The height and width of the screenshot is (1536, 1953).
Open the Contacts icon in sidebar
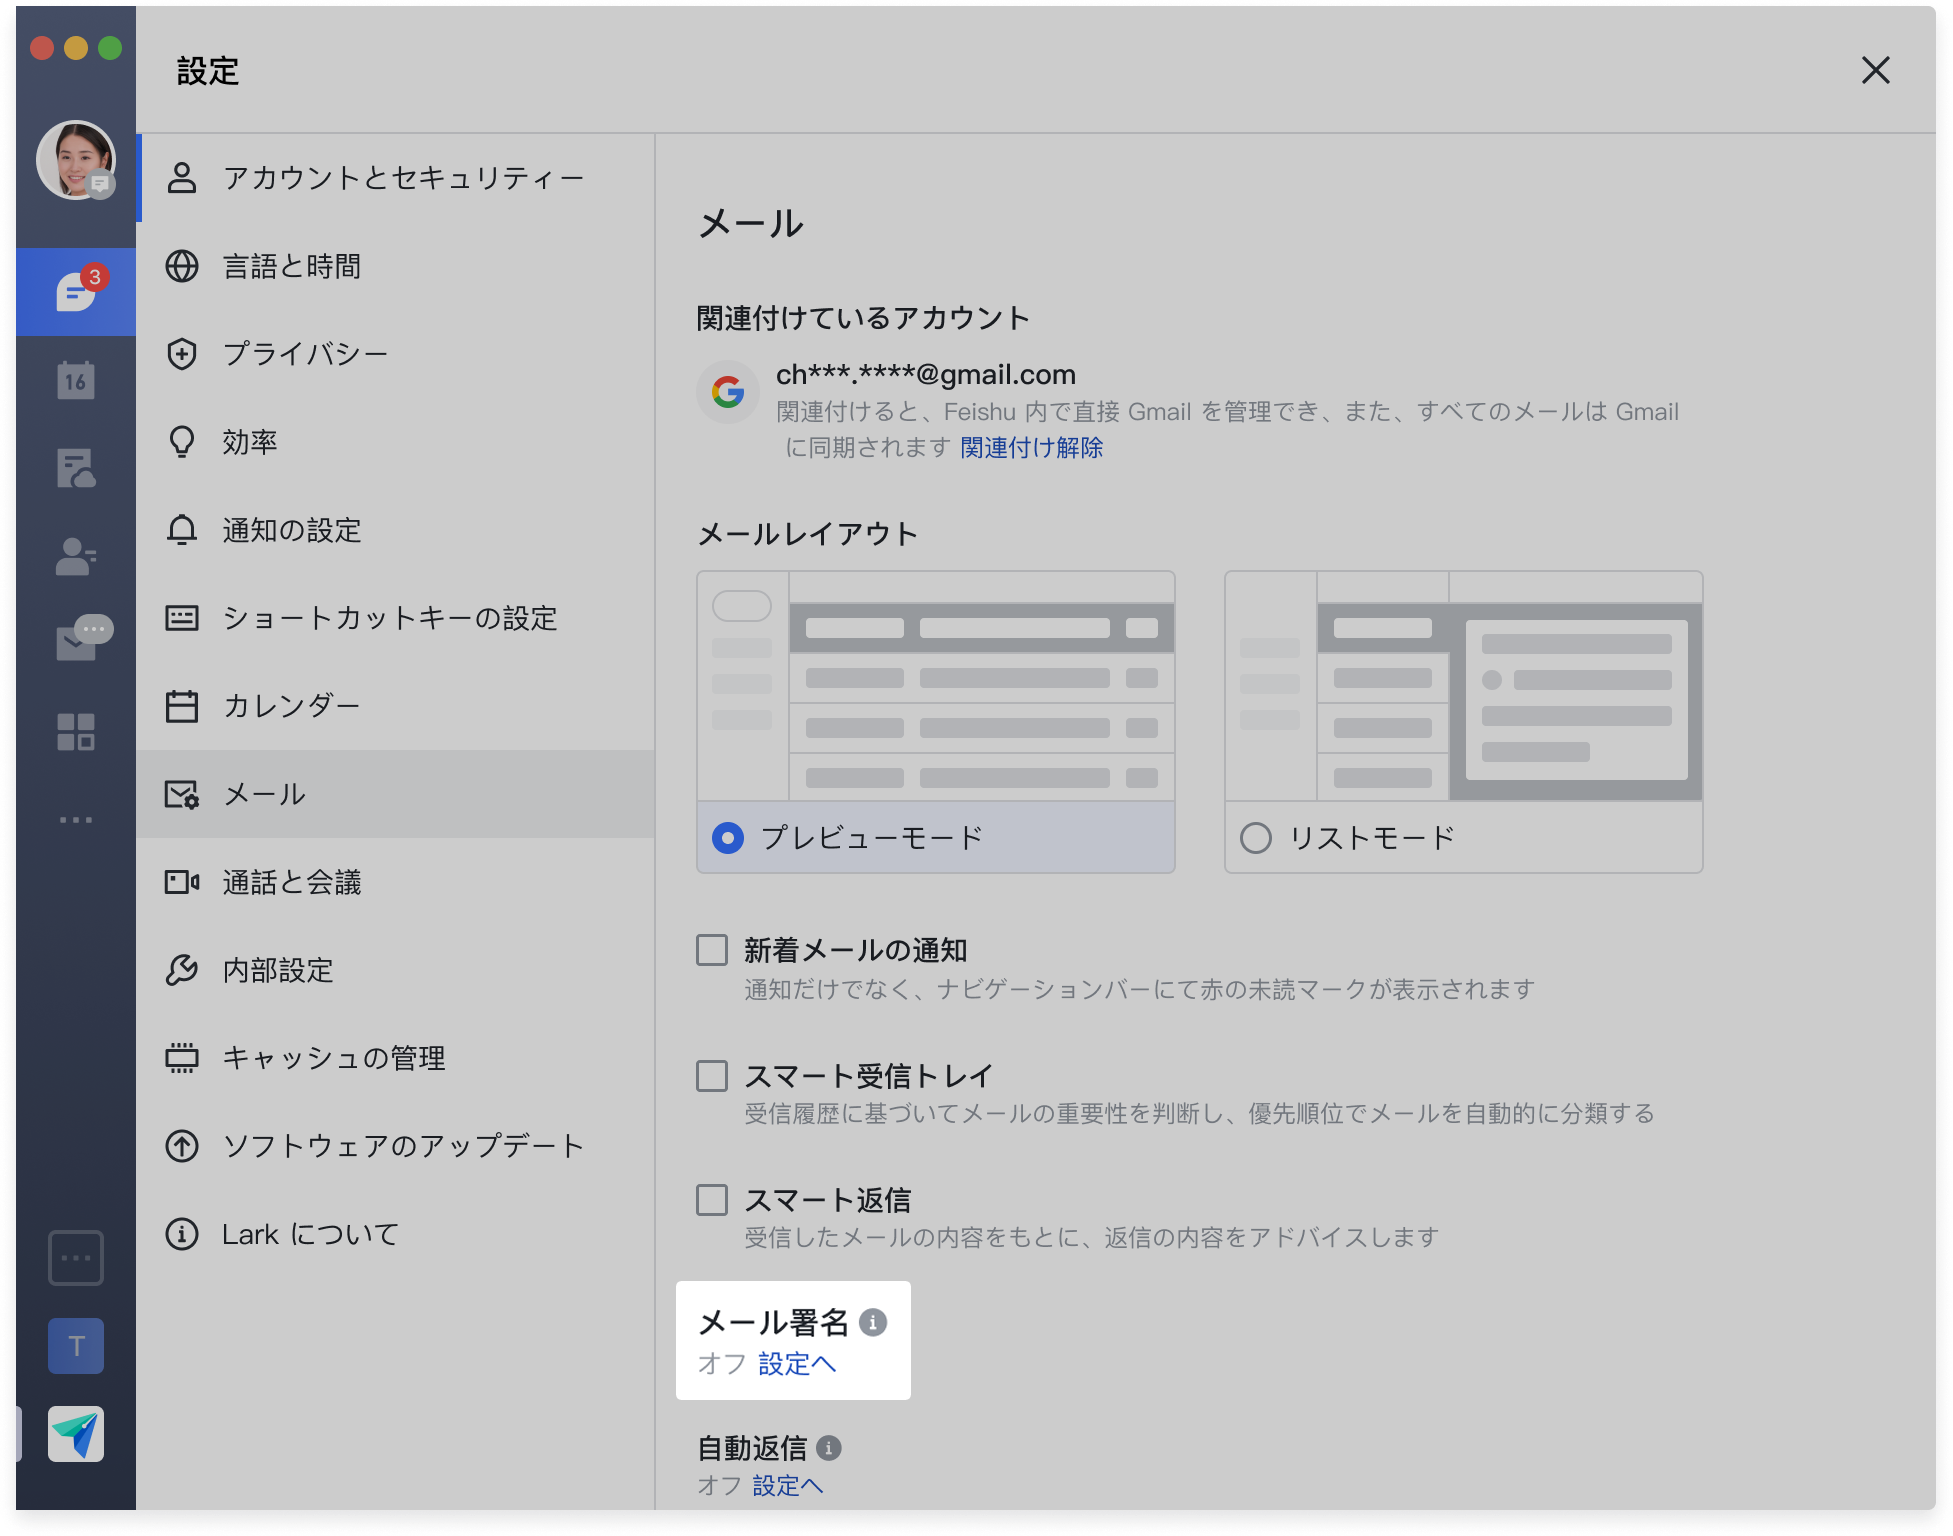pos(76,556)
